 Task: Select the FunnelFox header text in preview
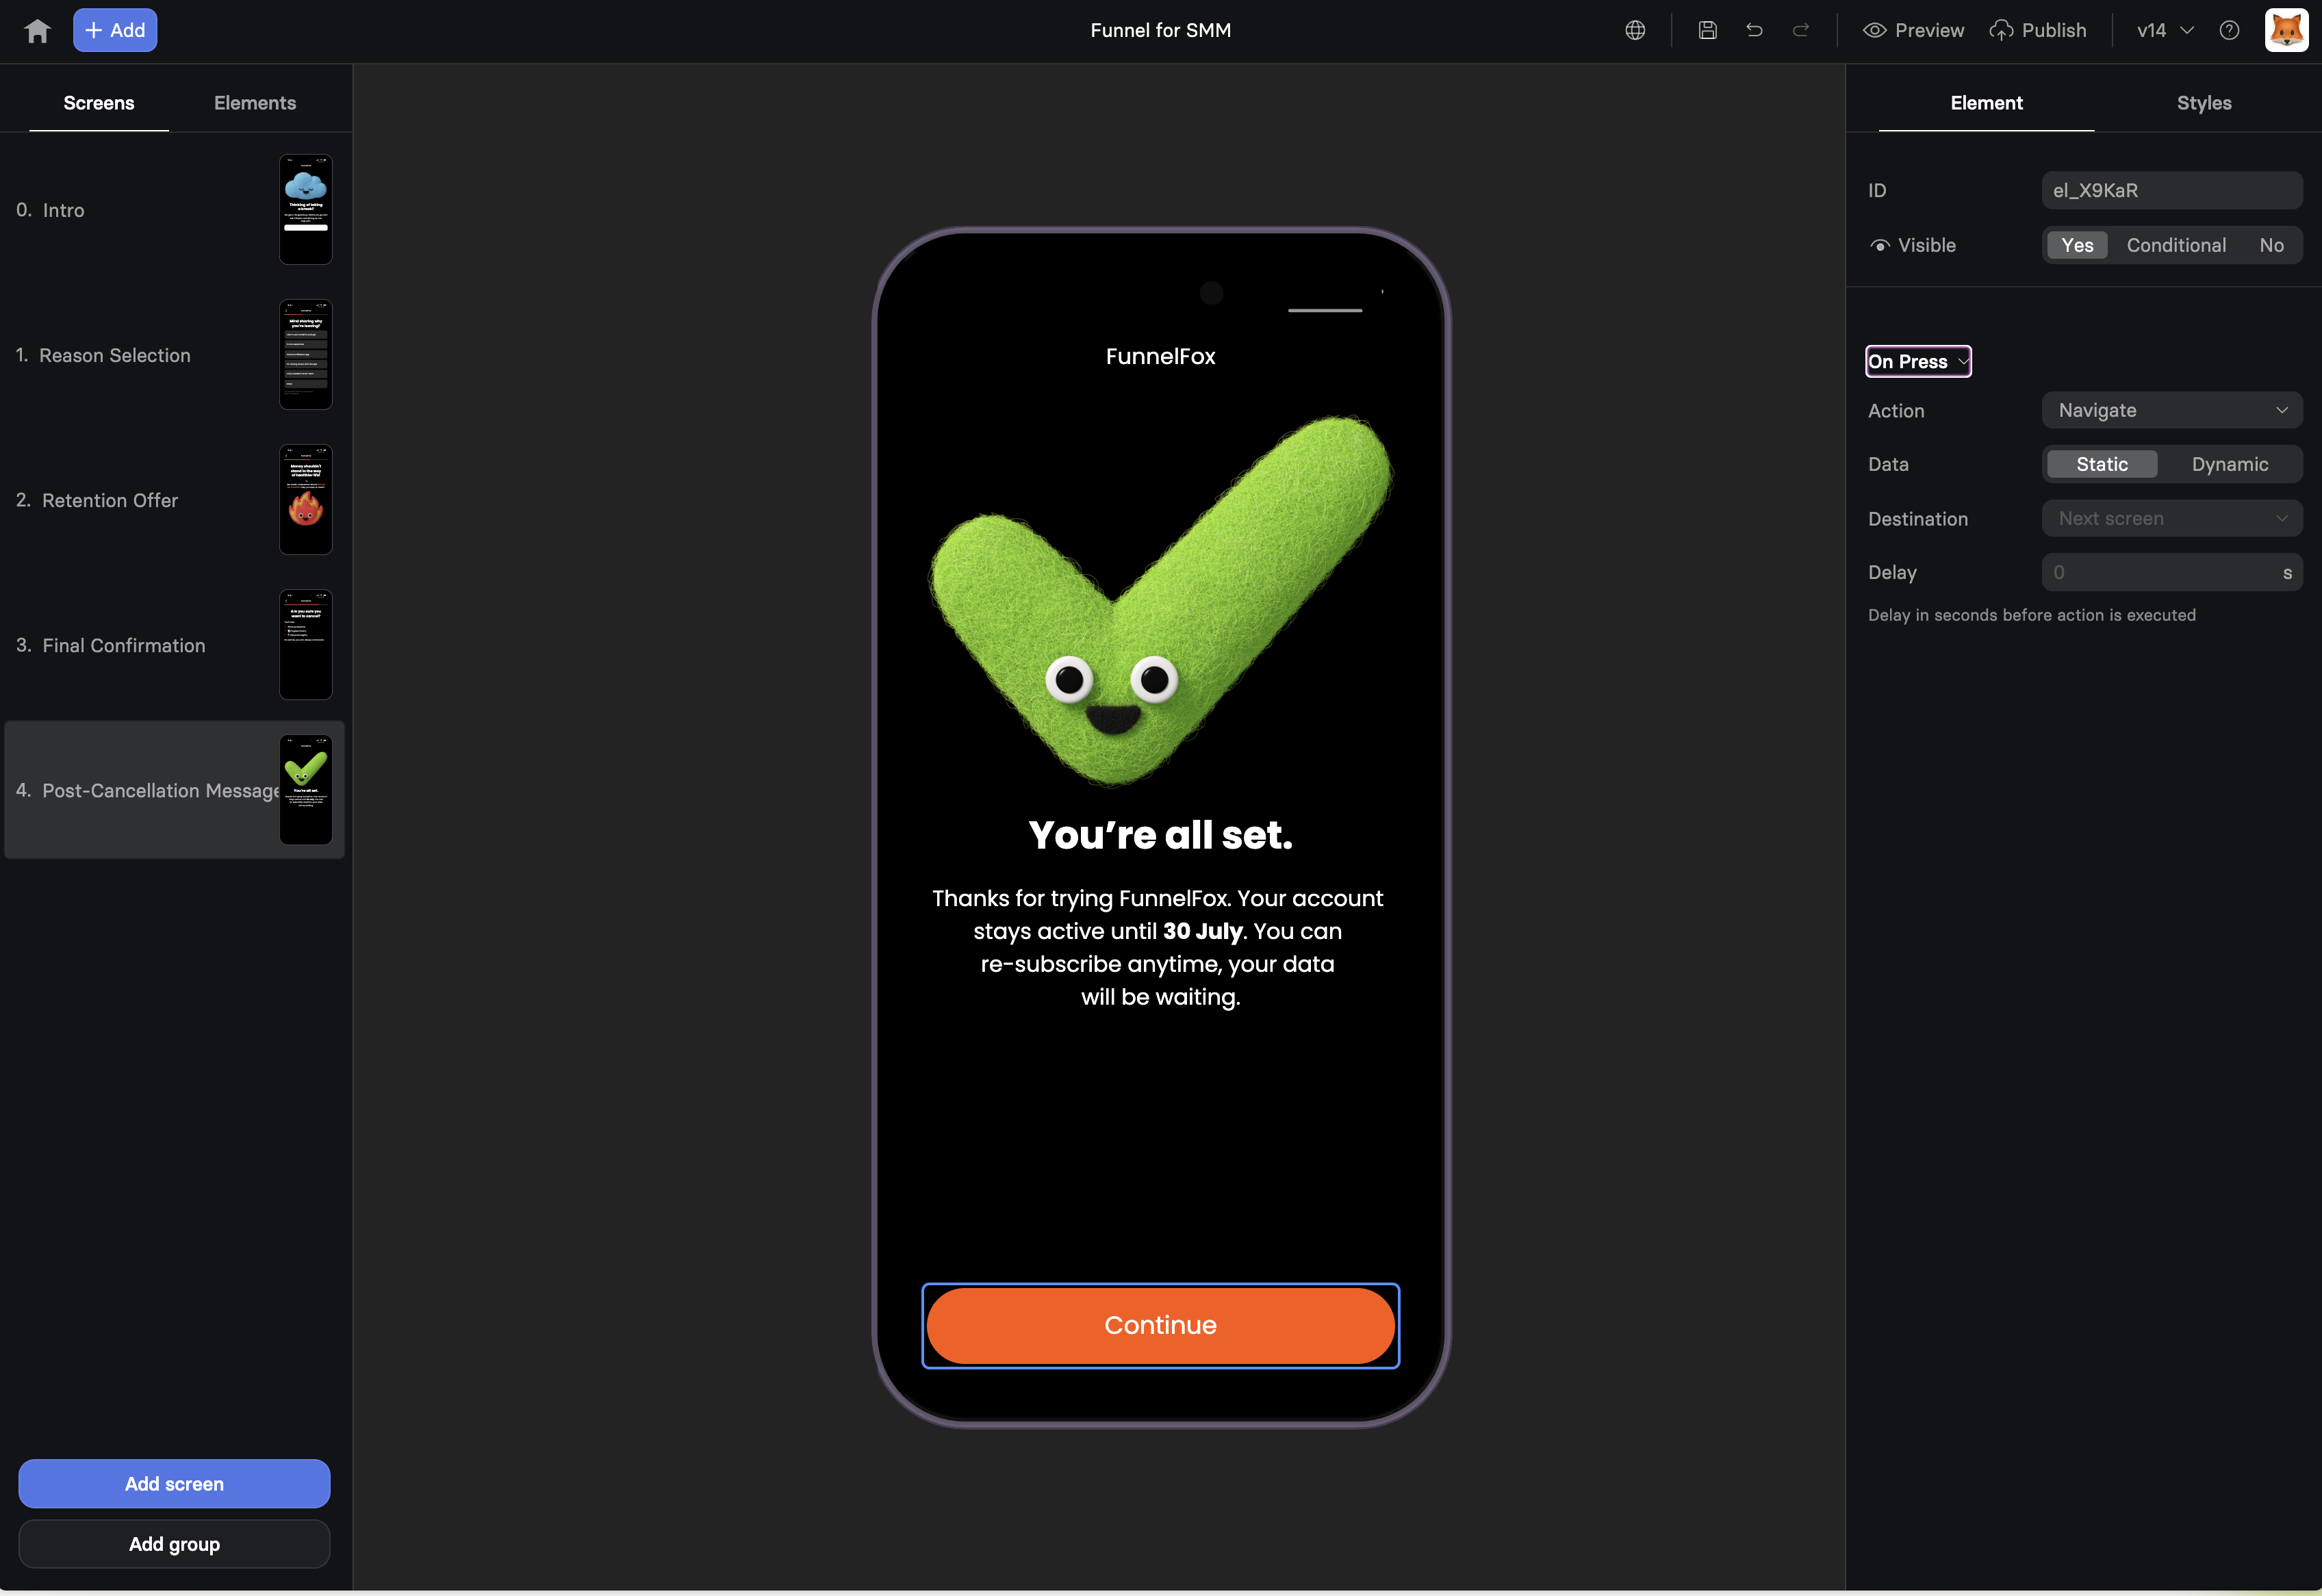(1160, 356)
